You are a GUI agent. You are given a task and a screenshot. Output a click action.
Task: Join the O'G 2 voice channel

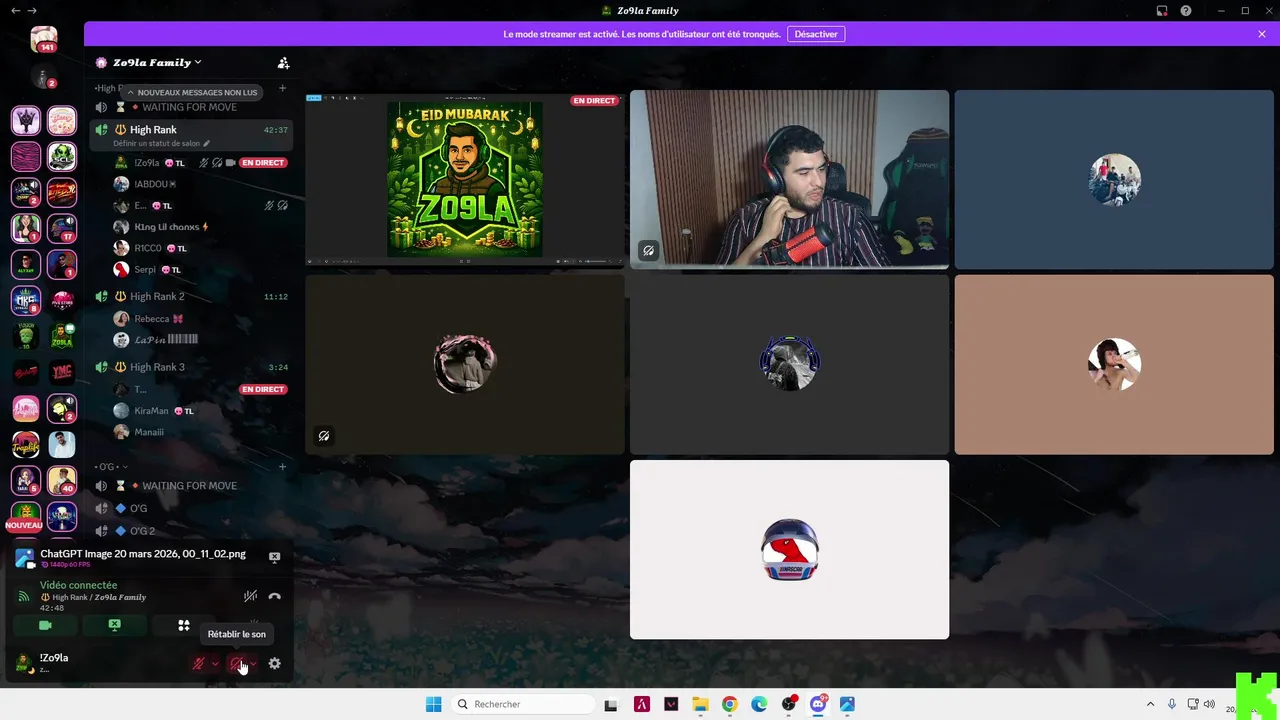pyautogui.click(x=189, y=531)
